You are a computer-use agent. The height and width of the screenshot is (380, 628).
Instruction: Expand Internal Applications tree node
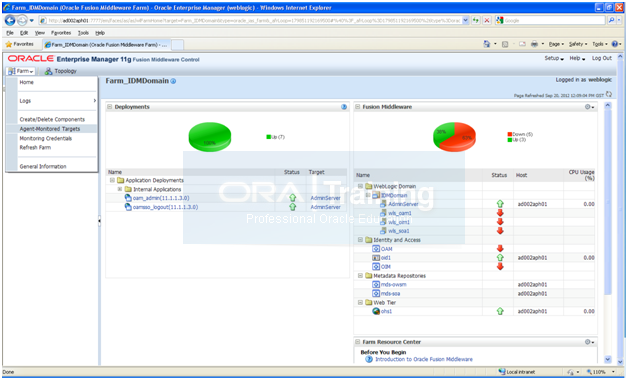pos(119,189)
